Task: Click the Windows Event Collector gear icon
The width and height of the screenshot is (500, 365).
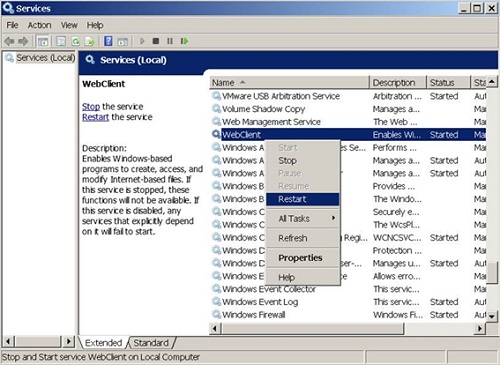Action: 216,289
